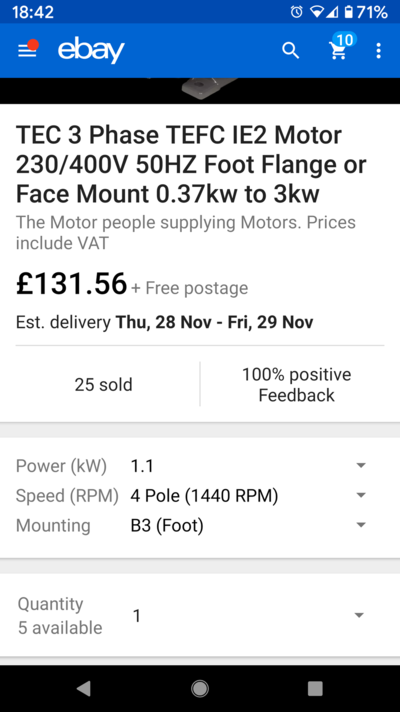Tap the TEC 3 Phase motor title

pos(191,165)
